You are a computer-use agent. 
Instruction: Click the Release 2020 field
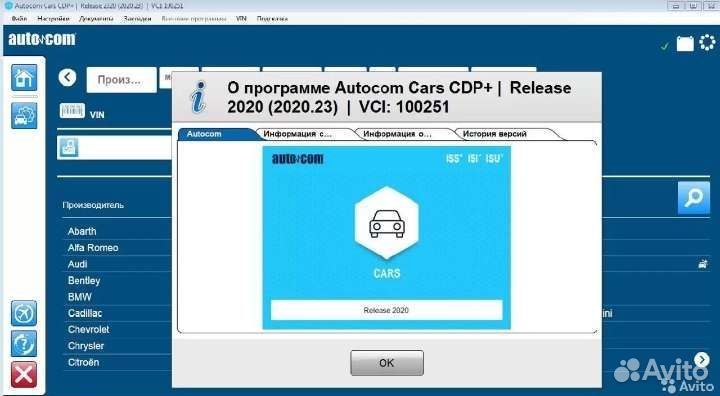386,310
